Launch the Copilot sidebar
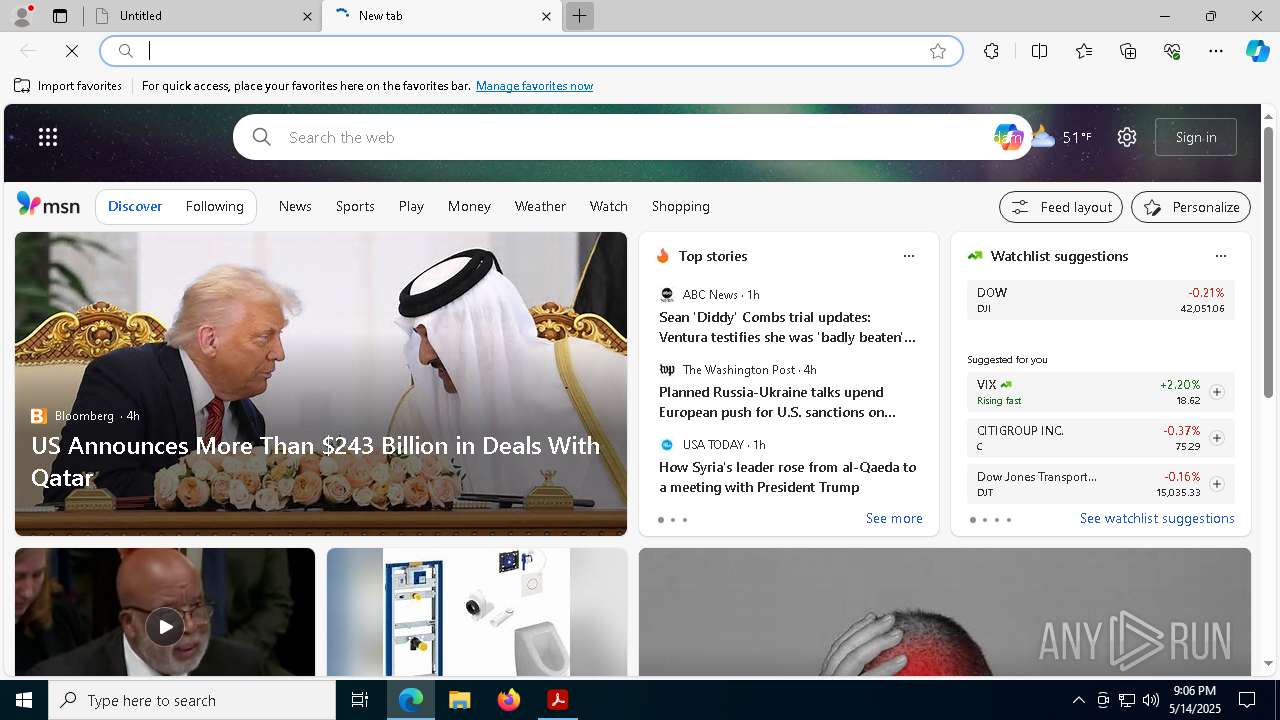Viewport: 1280px width, 720px height. (x=1257, y=51)
